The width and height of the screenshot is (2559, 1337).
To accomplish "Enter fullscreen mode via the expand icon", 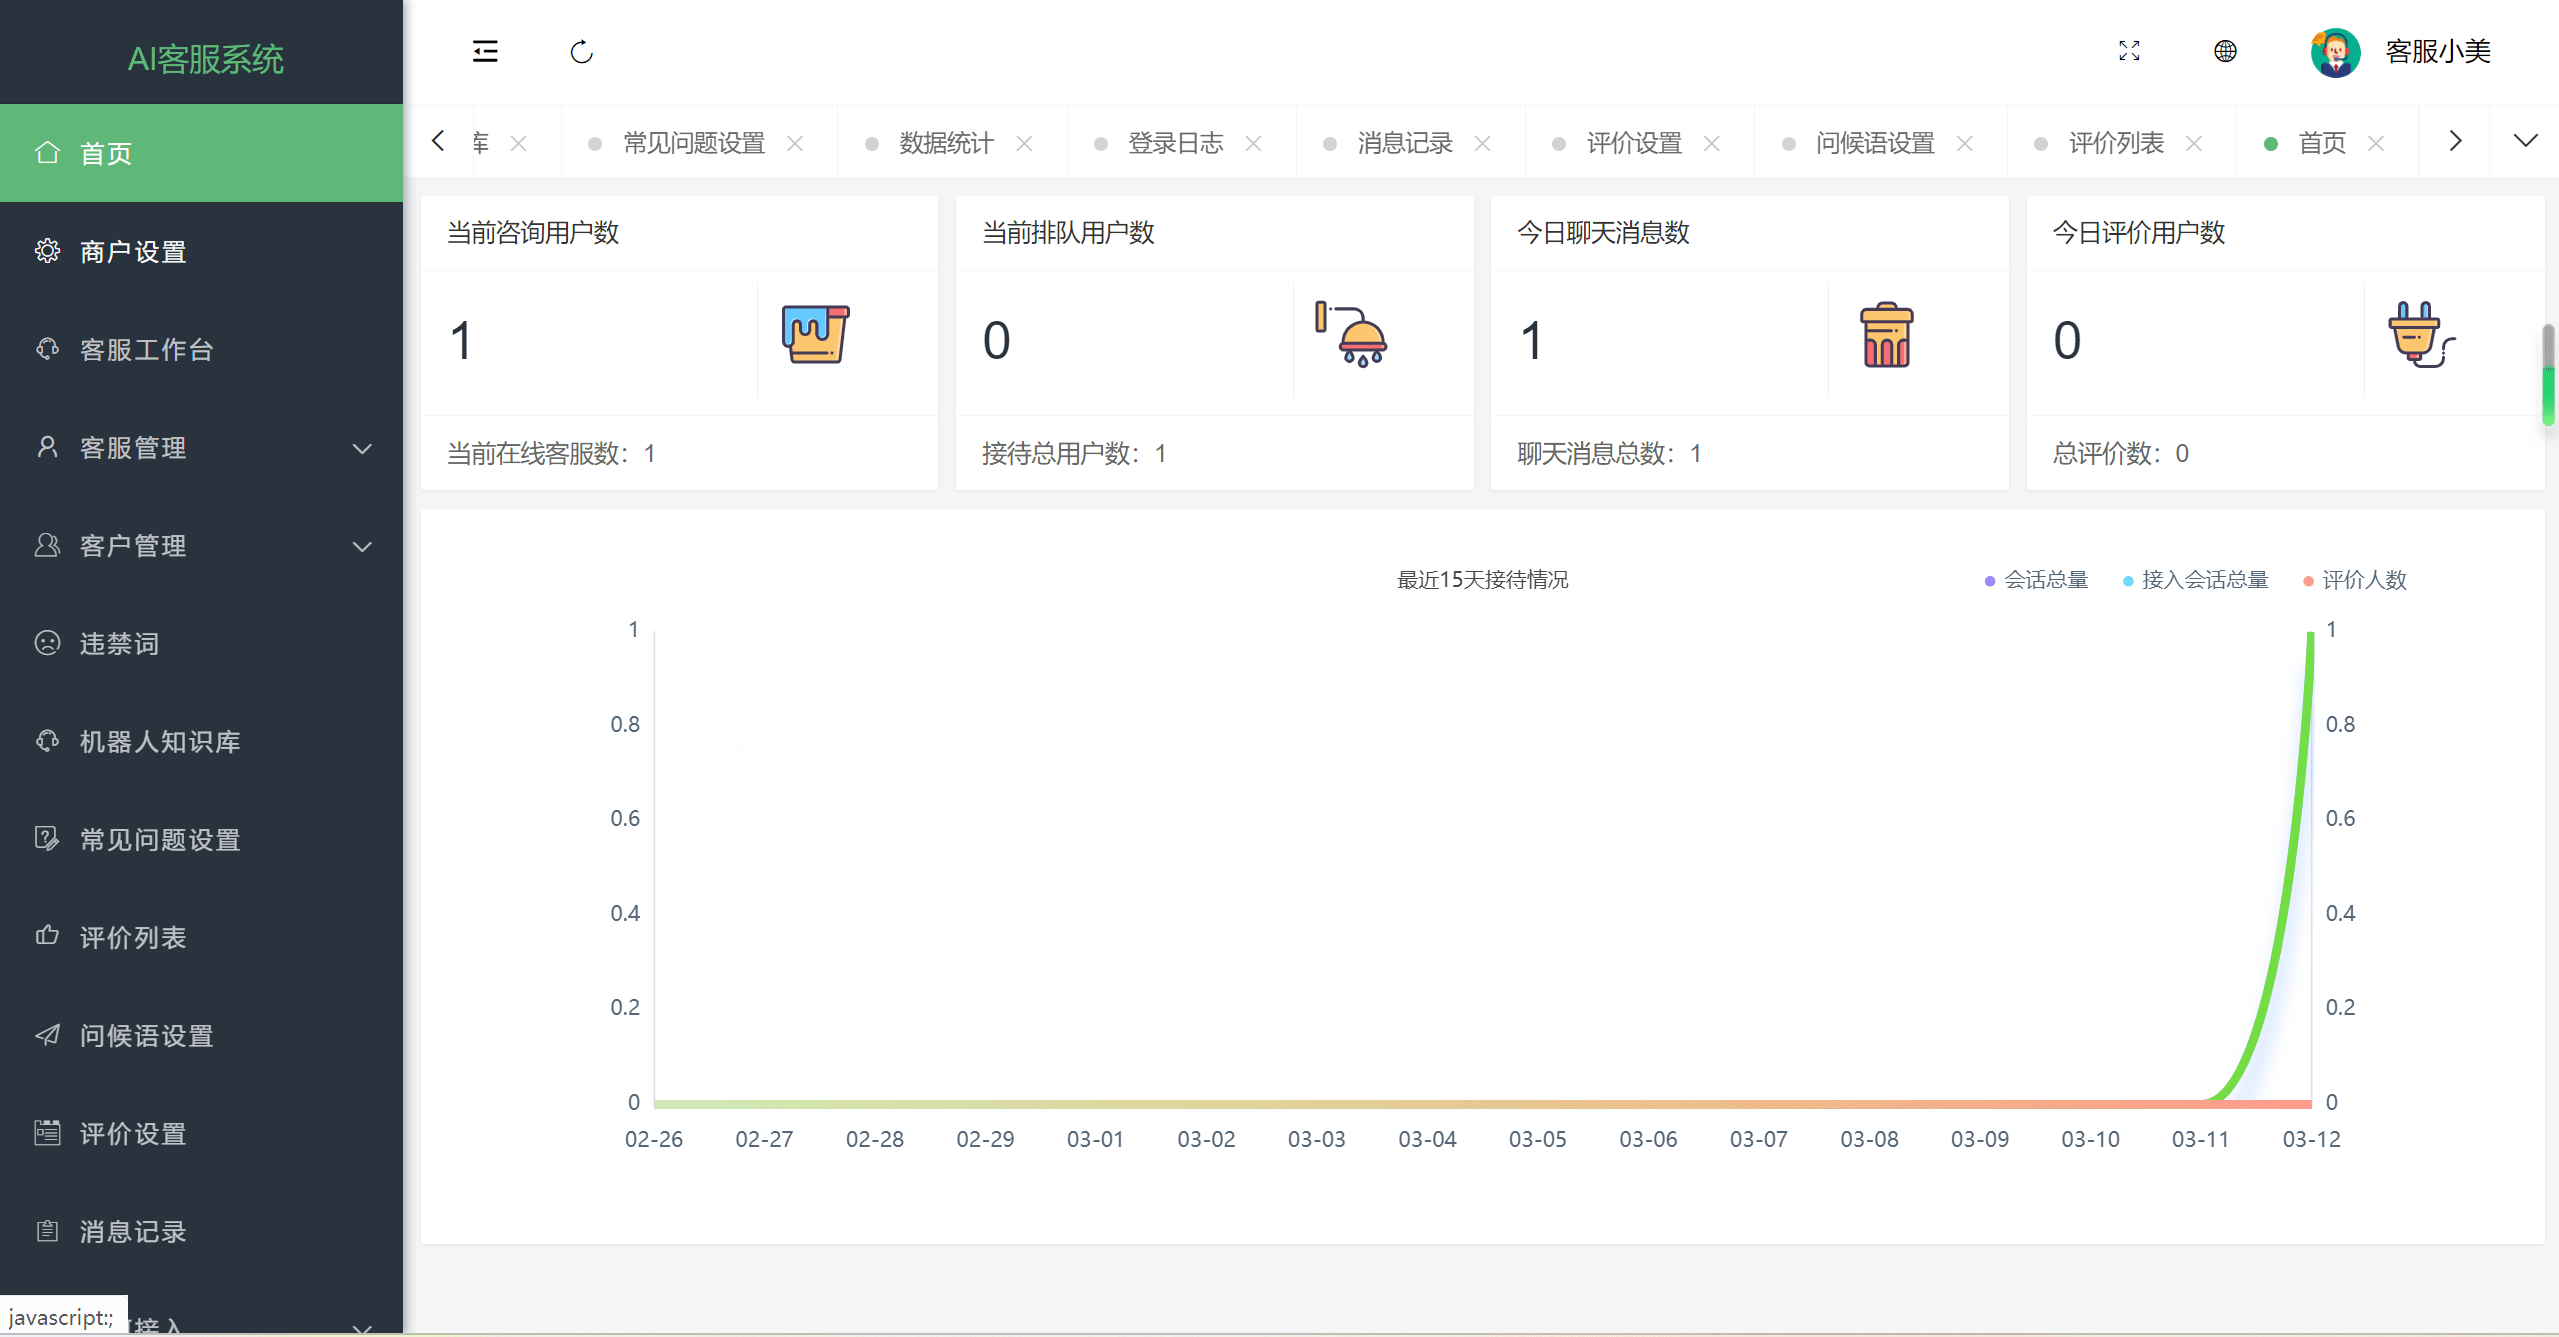I will [x=2130, y=51].
